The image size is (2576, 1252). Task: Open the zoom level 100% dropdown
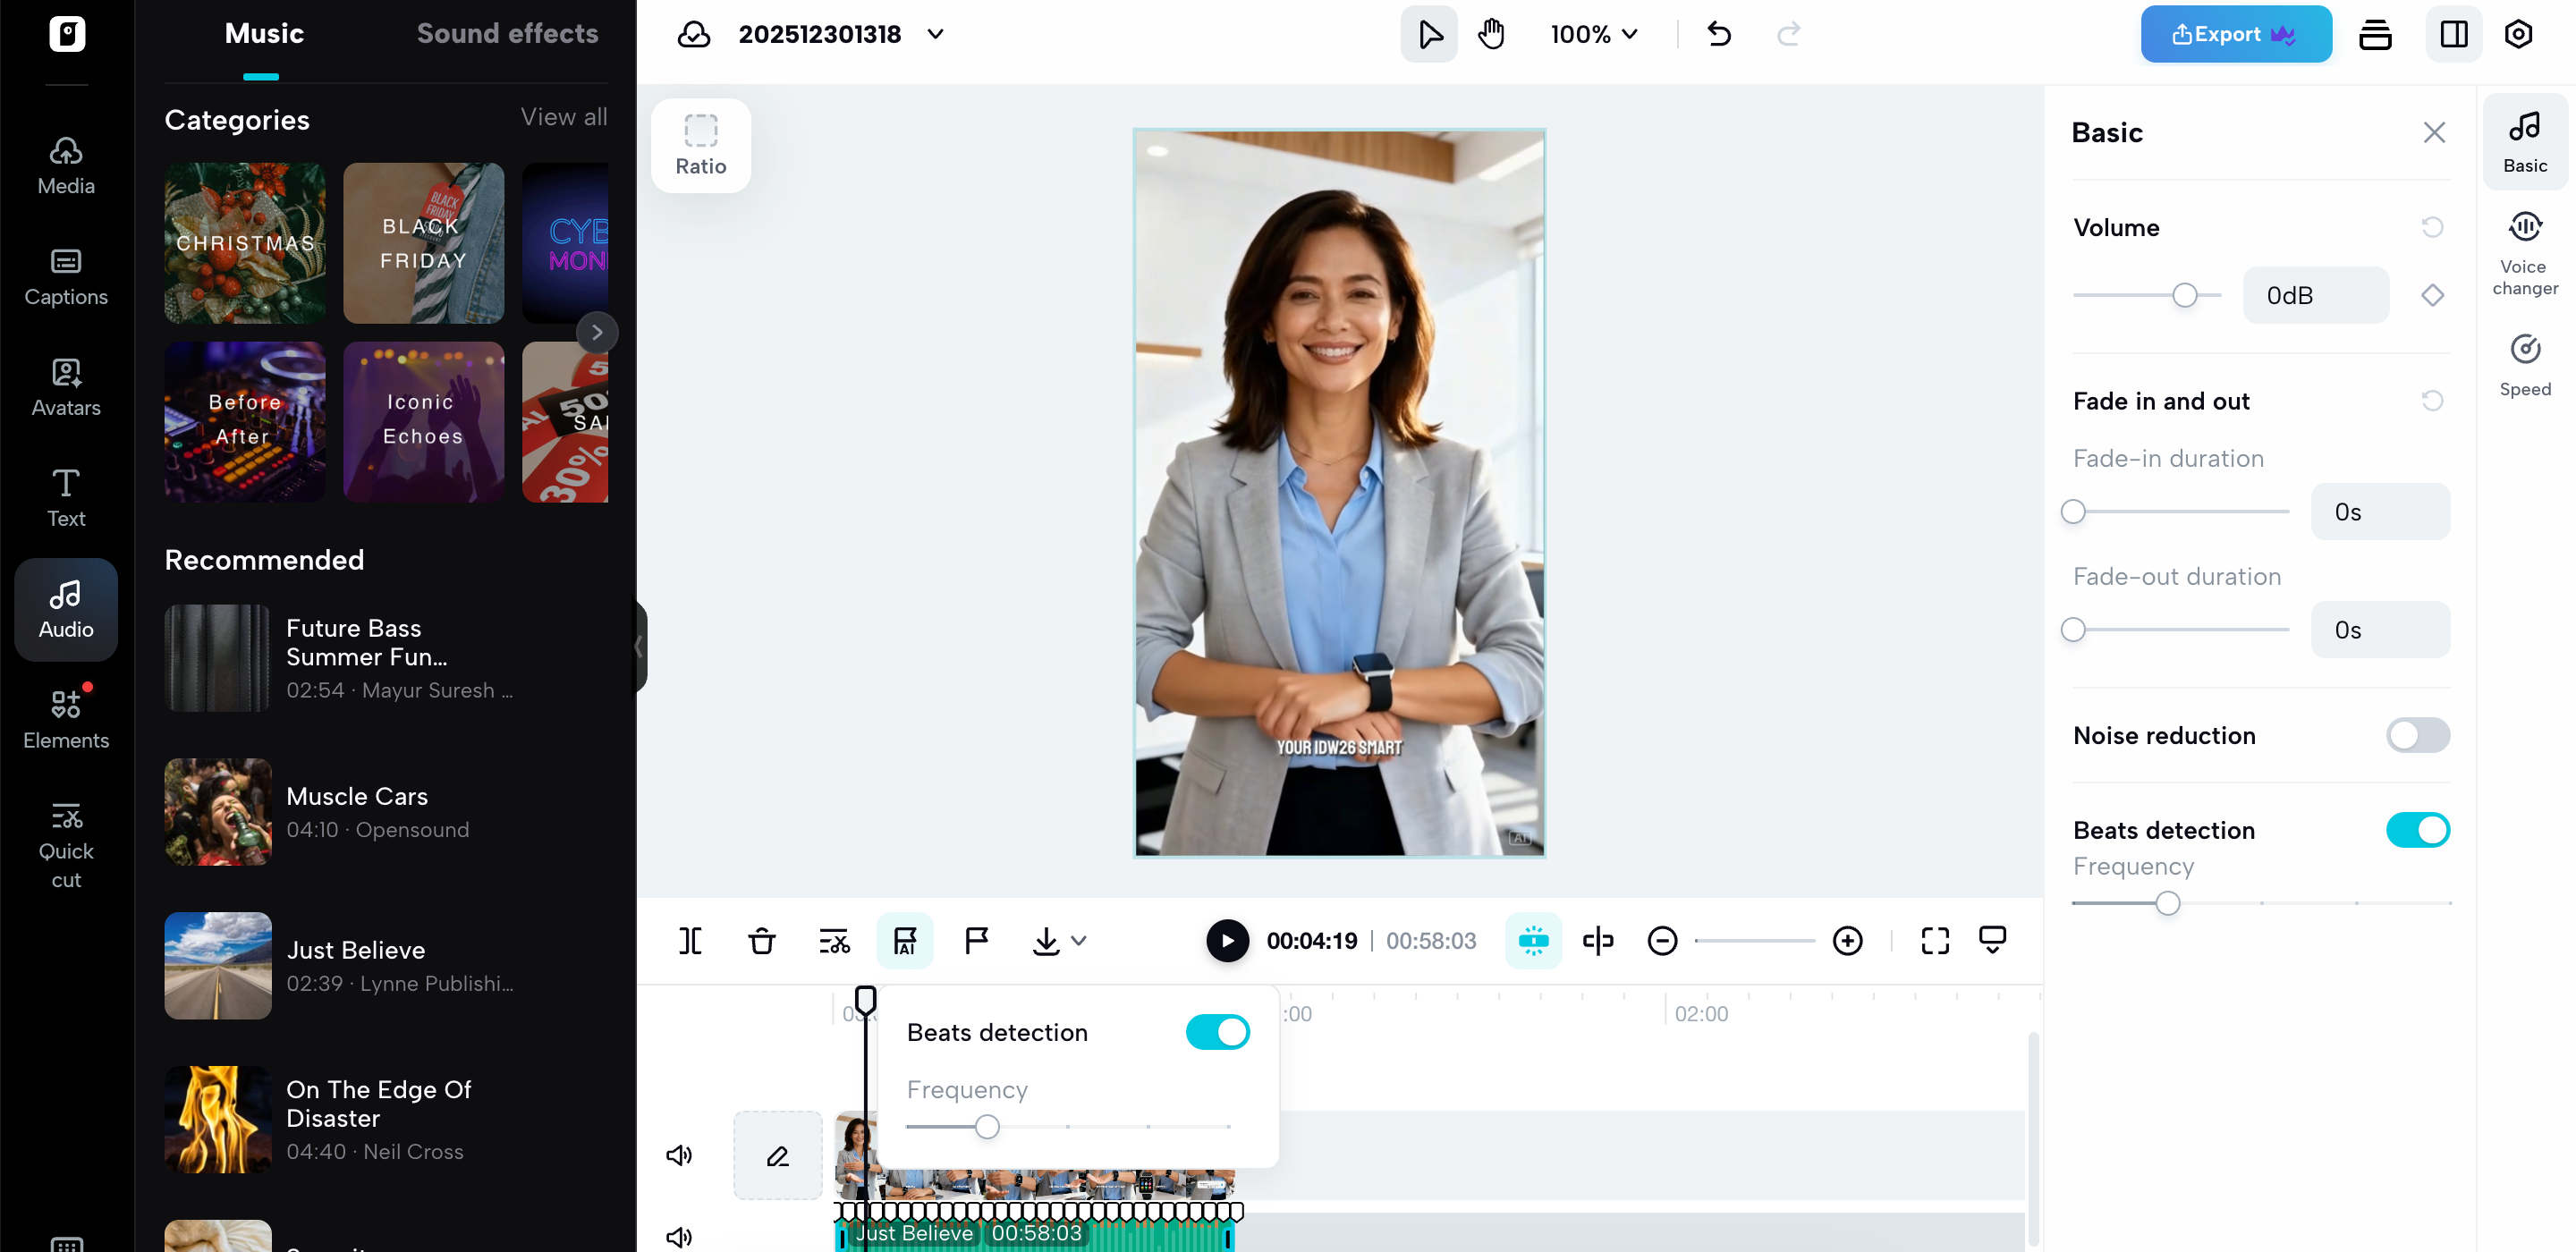1594,33
